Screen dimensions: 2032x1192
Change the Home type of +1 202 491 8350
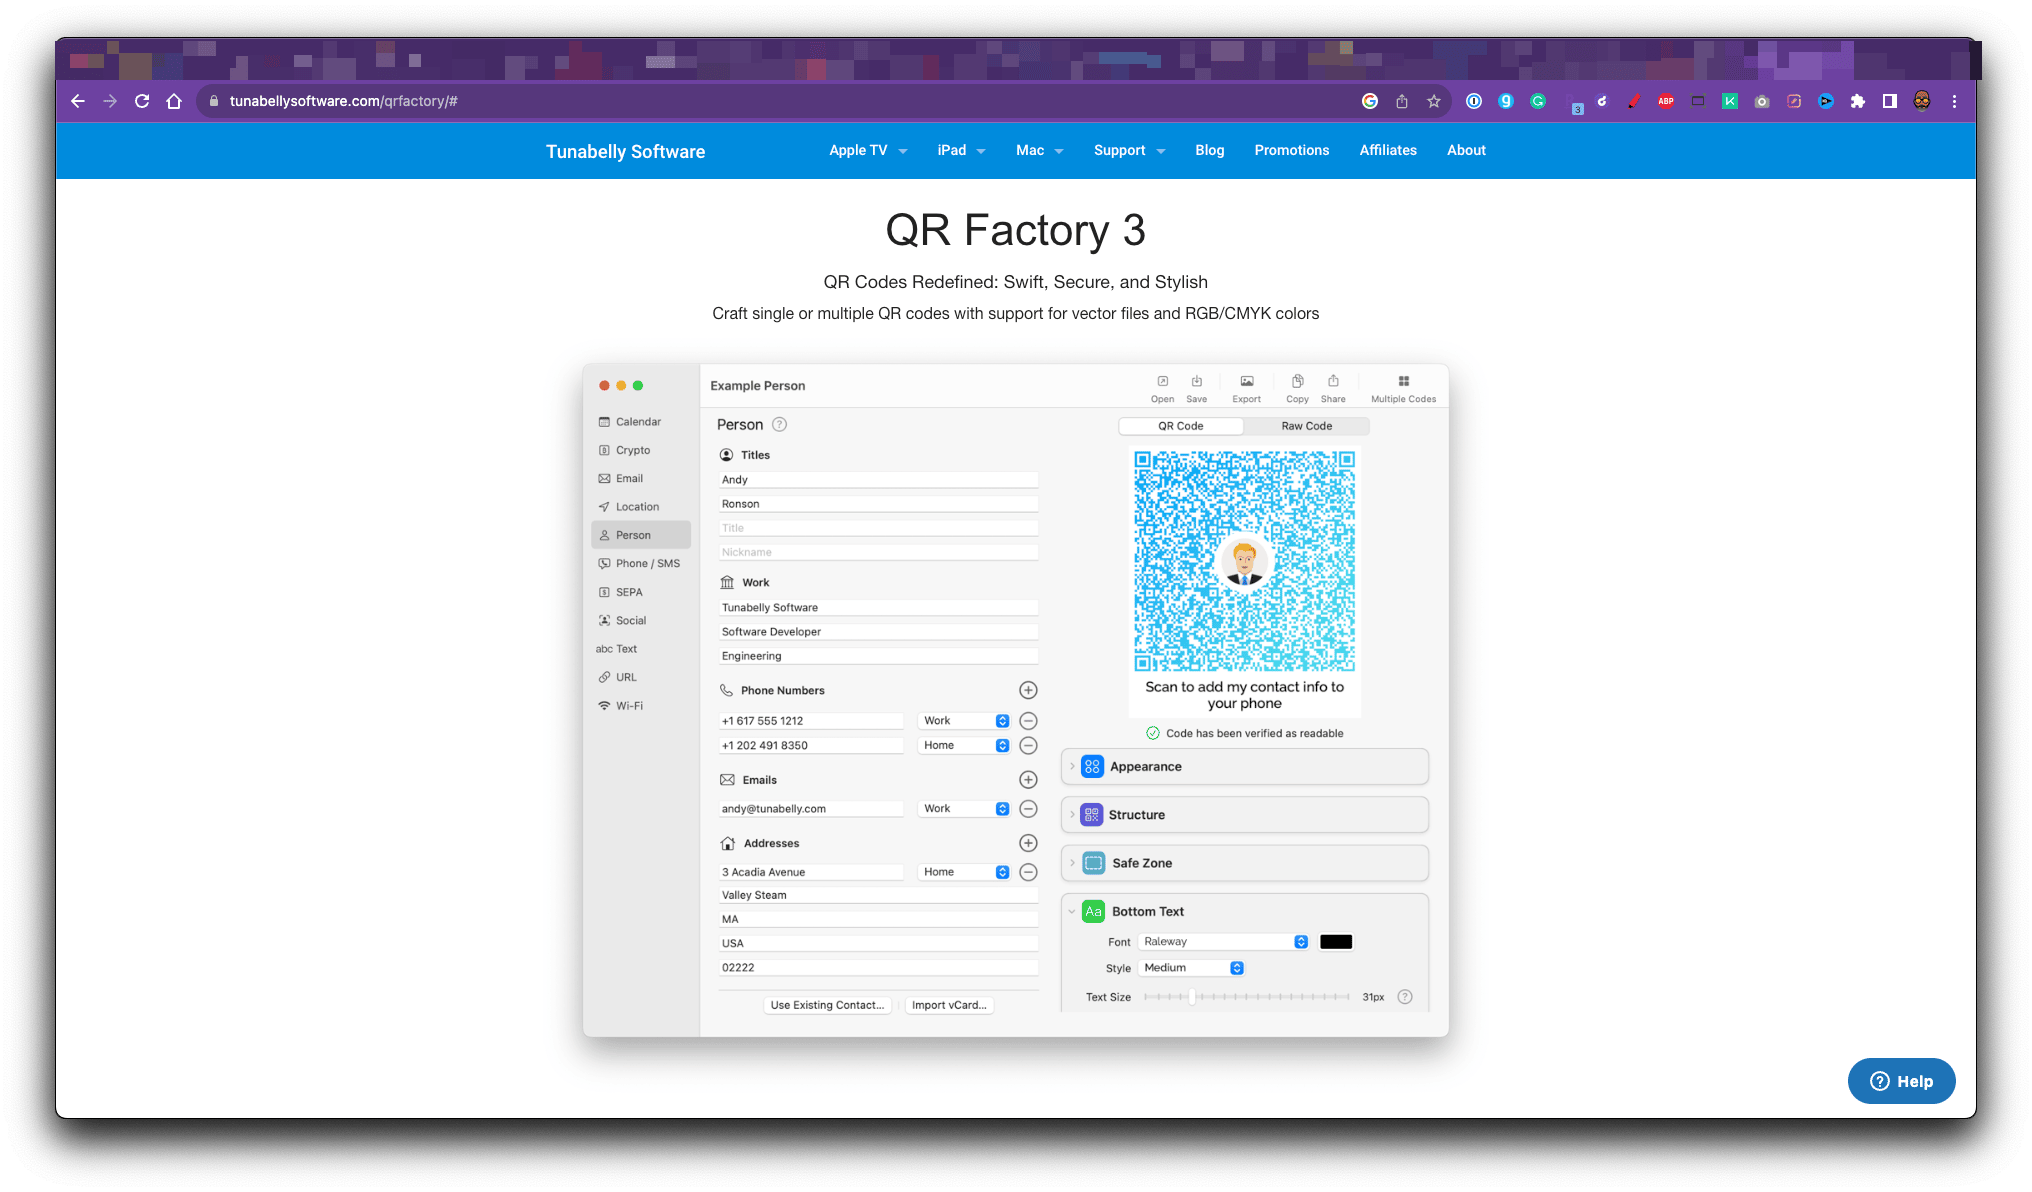pos(964,746)
